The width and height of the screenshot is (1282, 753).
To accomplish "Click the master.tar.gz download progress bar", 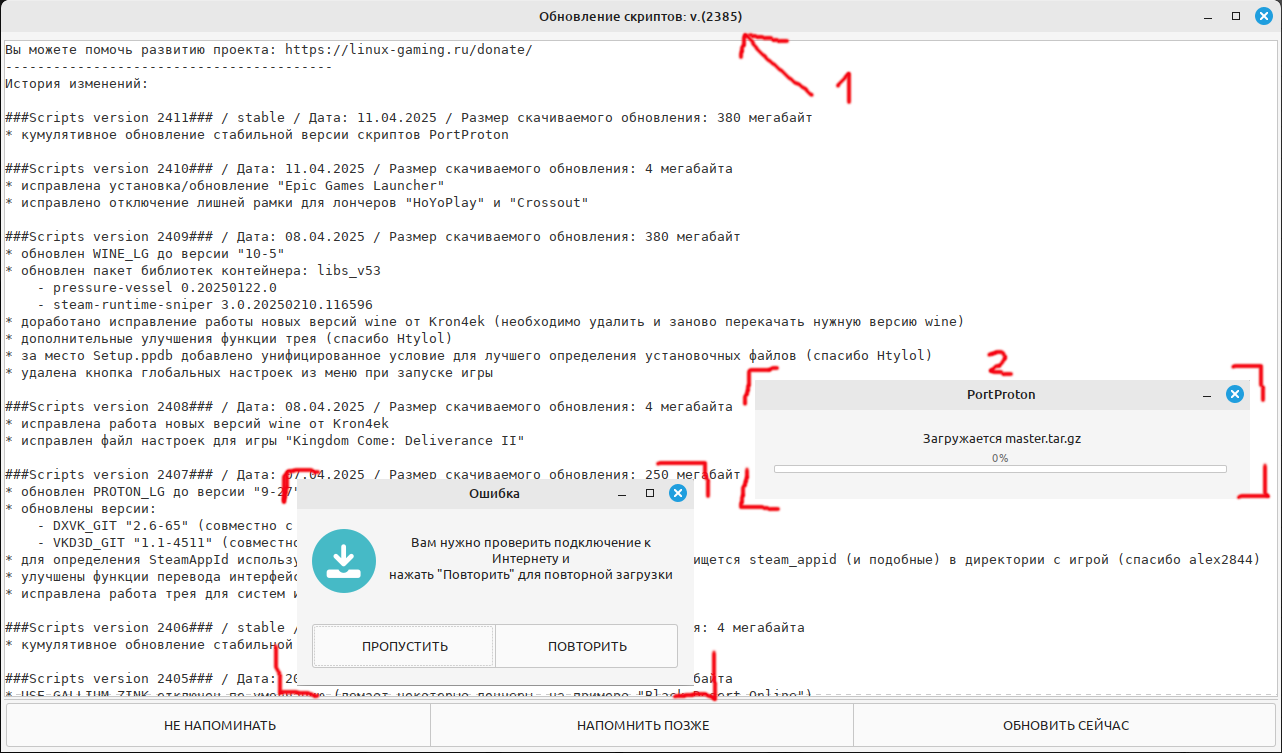I will coord(1000,468).
